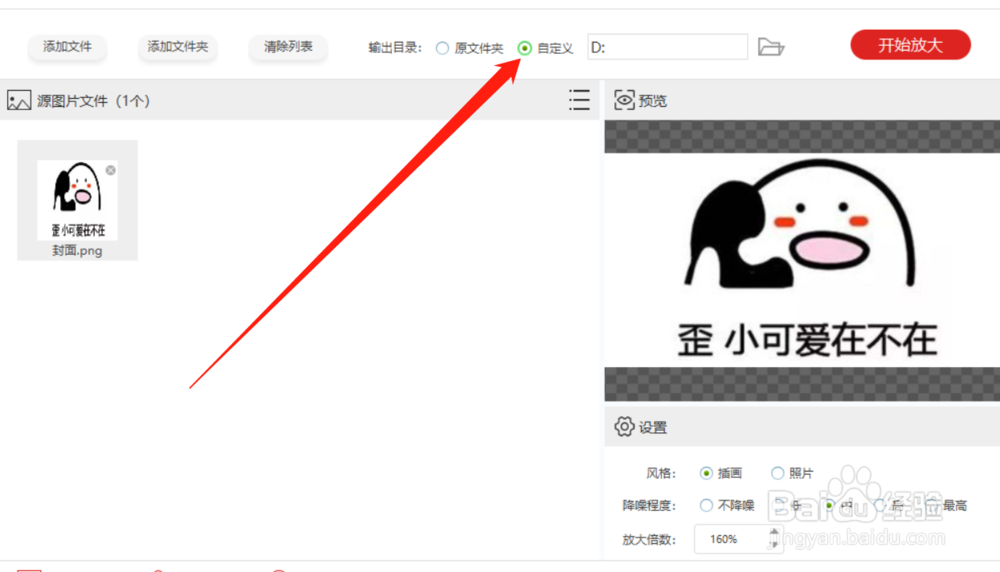Click the 风格 label
This screenshot has height=572, width=1000.
[x=661, y=473]
